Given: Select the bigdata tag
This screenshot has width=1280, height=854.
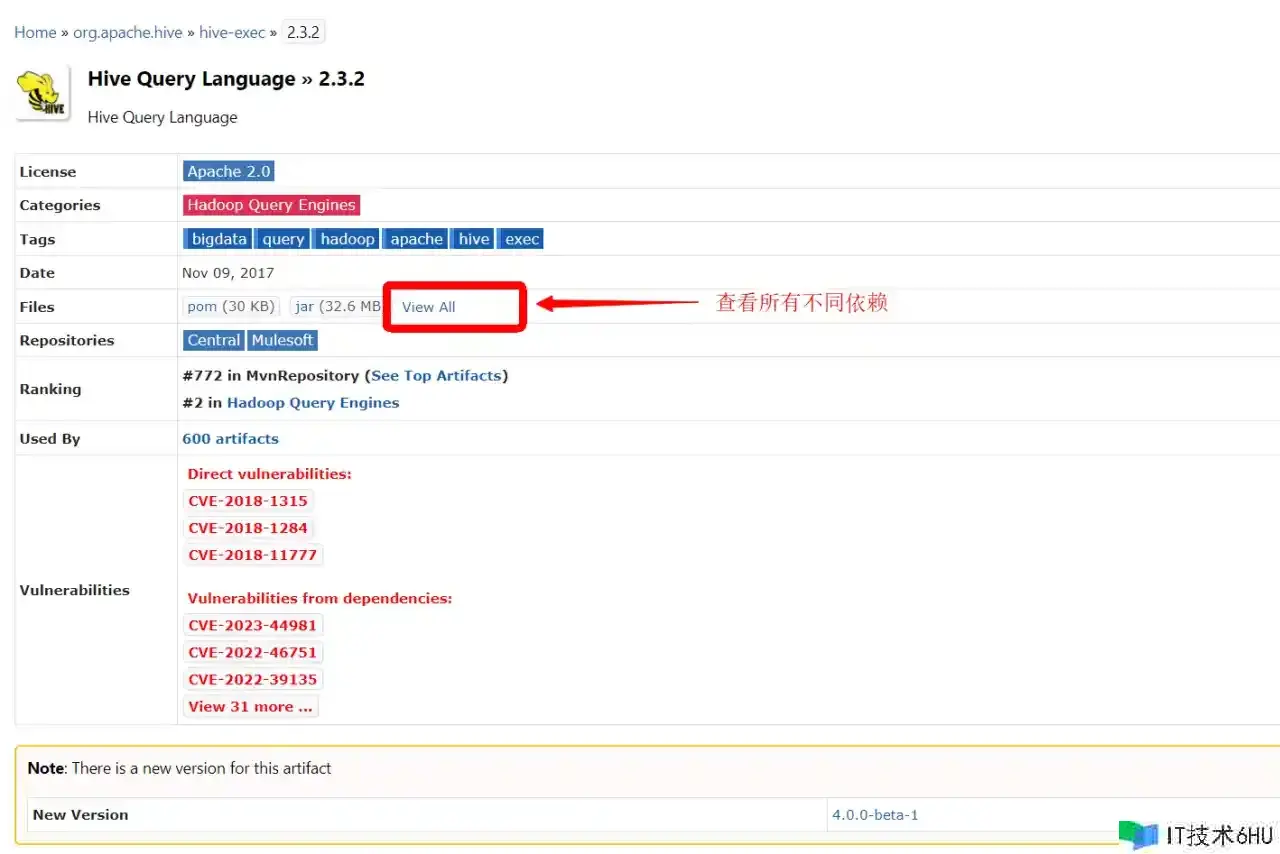Looking at the screenshot, I should point(219,239).
